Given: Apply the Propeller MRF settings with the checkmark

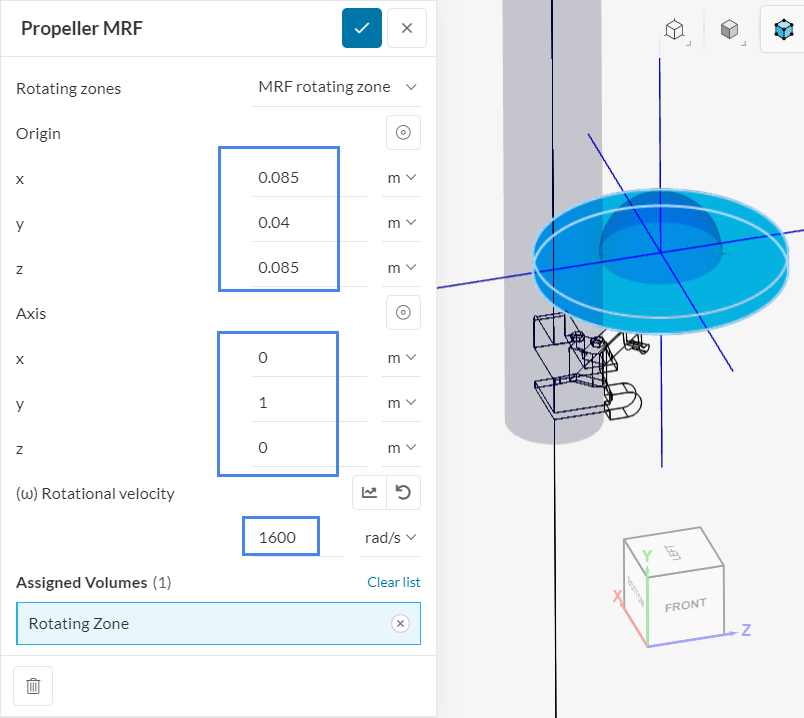Looking at the screenshot, I should (x=361, y=28).
